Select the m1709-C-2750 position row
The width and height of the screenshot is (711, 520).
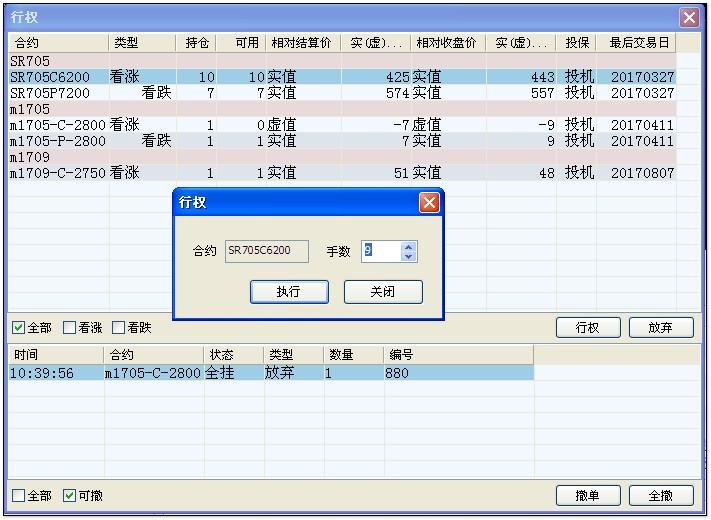(342, 173)
